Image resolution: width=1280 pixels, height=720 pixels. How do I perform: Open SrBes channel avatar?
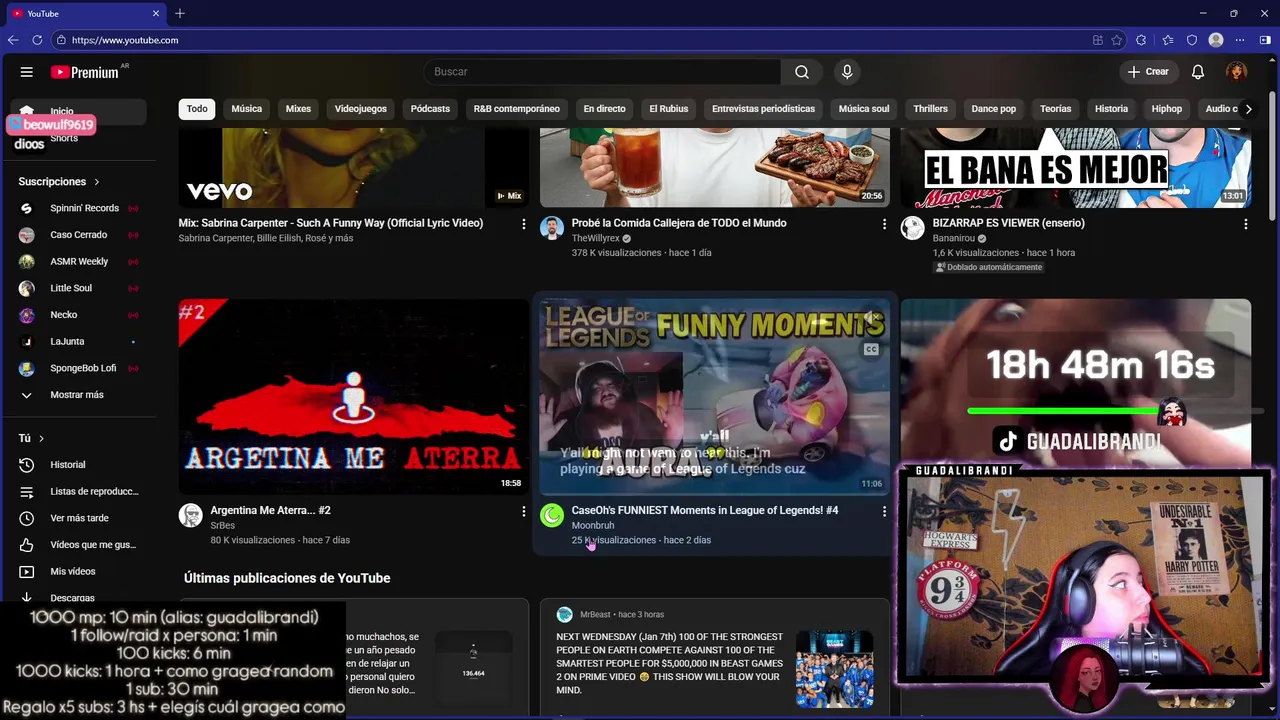point(191,515)
